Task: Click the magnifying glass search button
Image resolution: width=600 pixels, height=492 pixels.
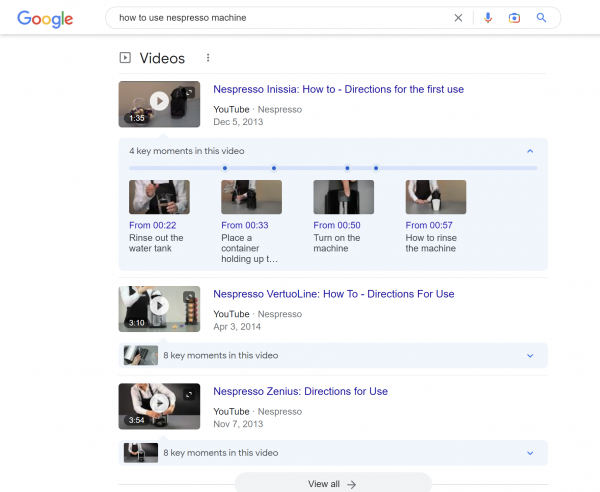Action: click(x=541, y=18)
